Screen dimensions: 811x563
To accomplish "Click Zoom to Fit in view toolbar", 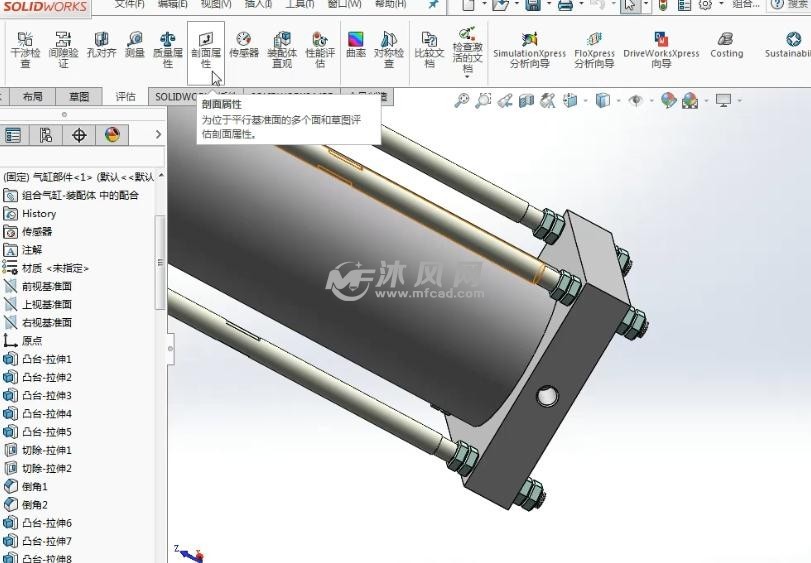I will 461,100.
